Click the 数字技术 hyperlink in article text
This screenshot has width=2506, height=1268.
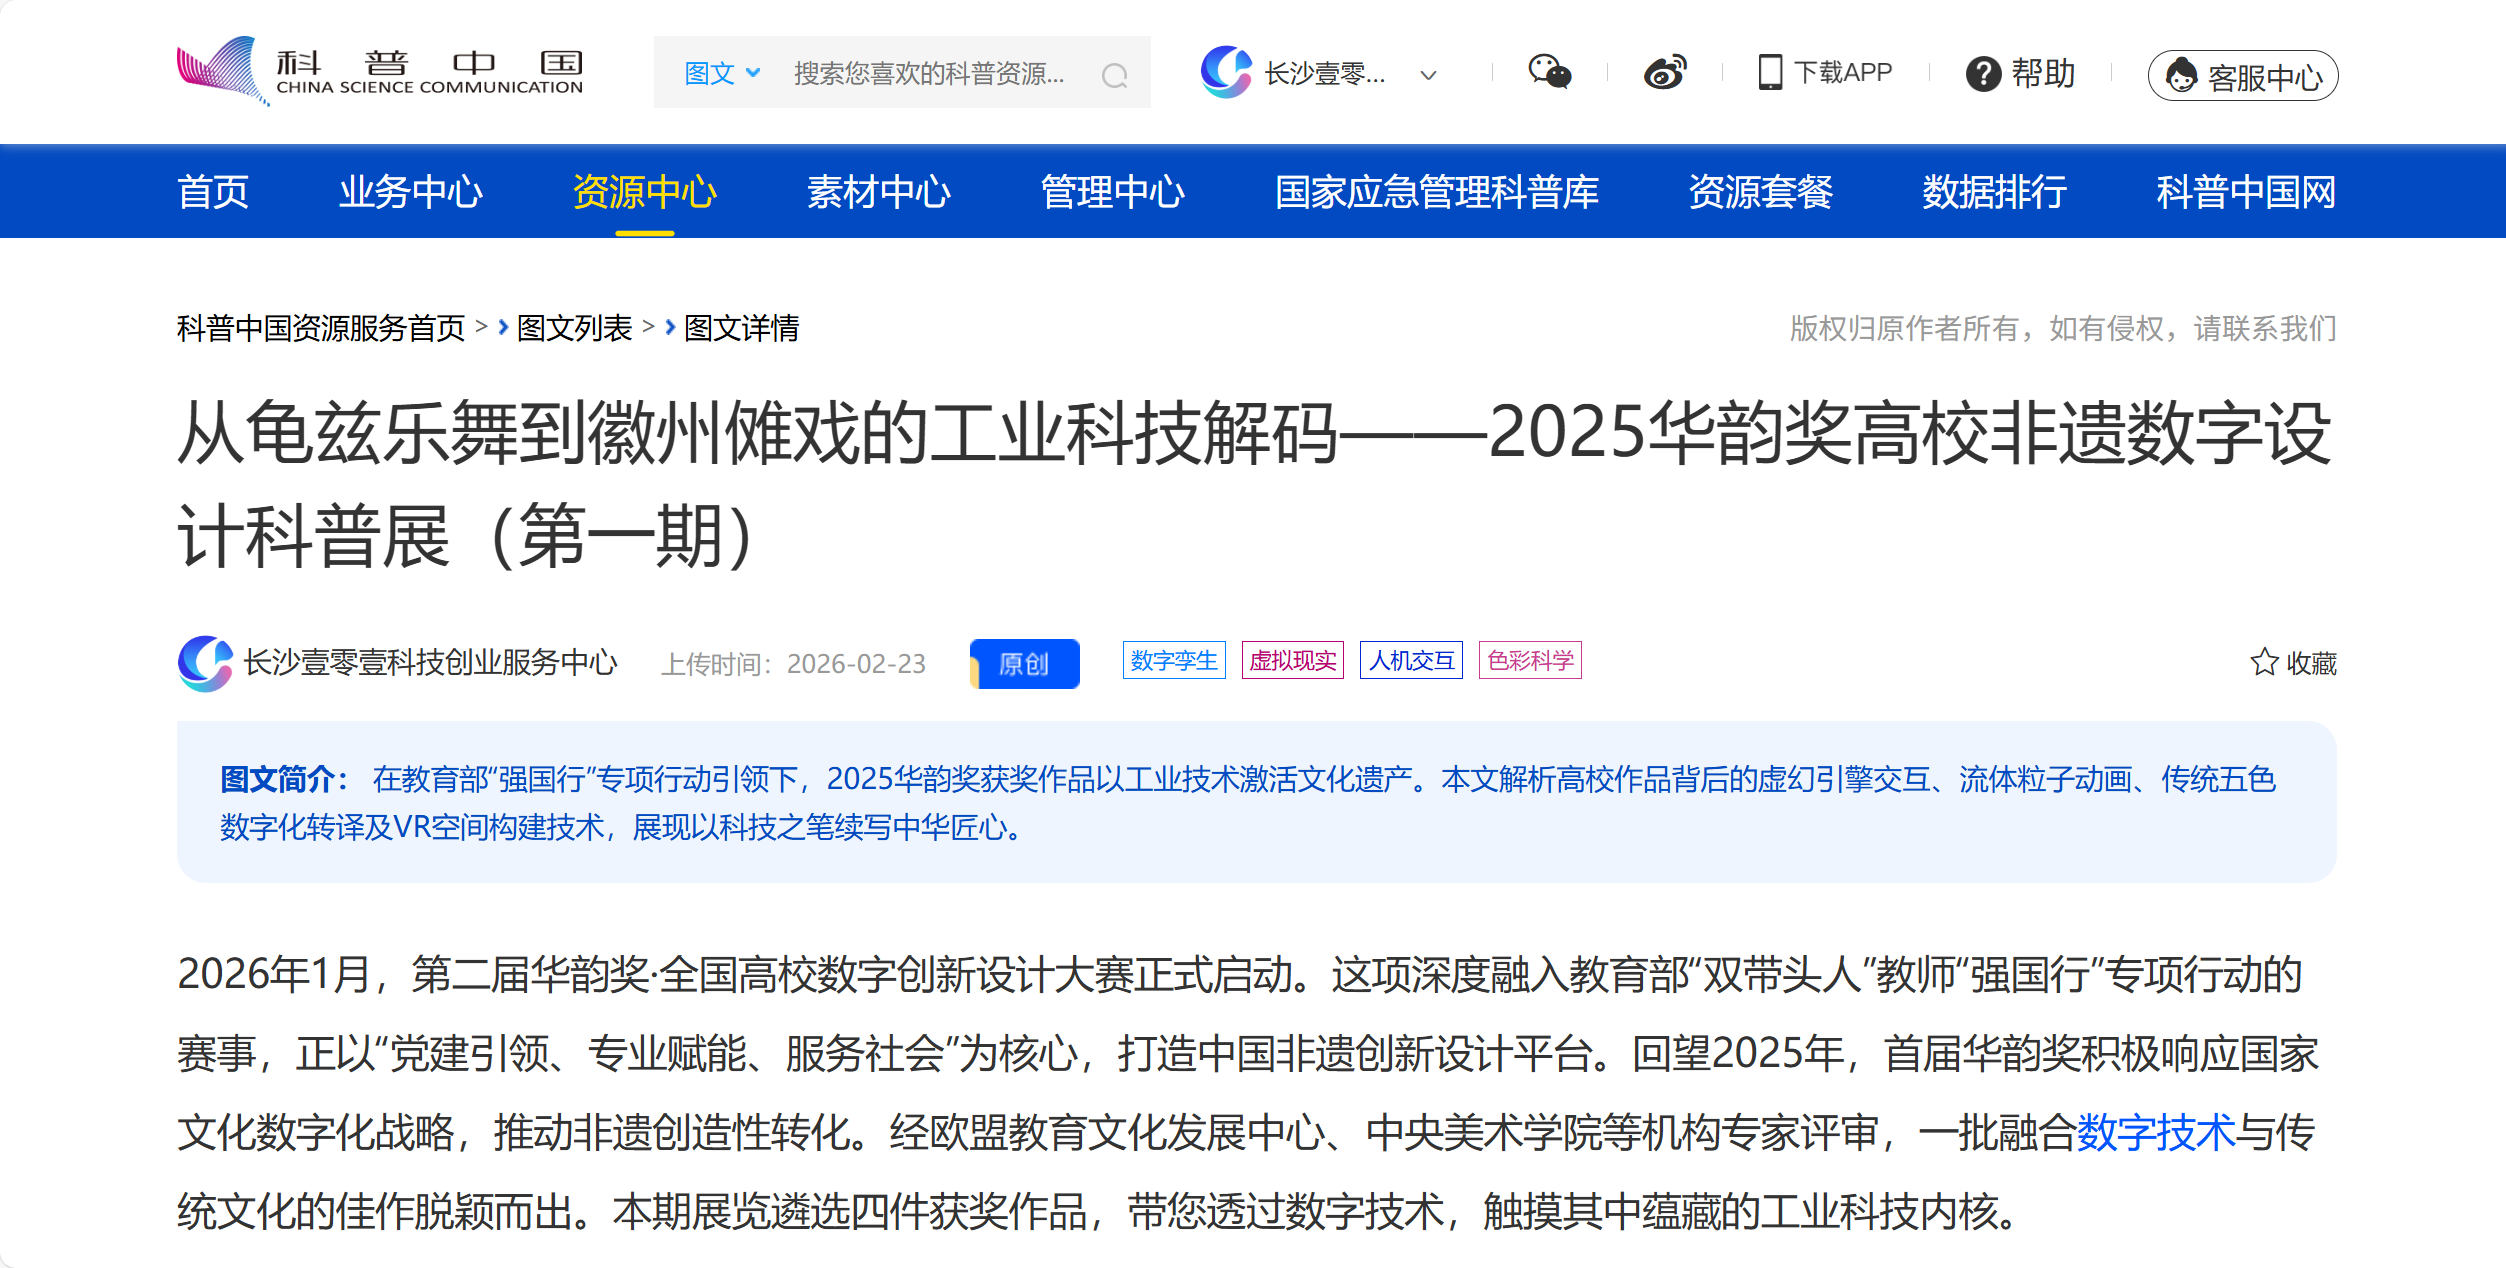(x=2157, y=1135)
